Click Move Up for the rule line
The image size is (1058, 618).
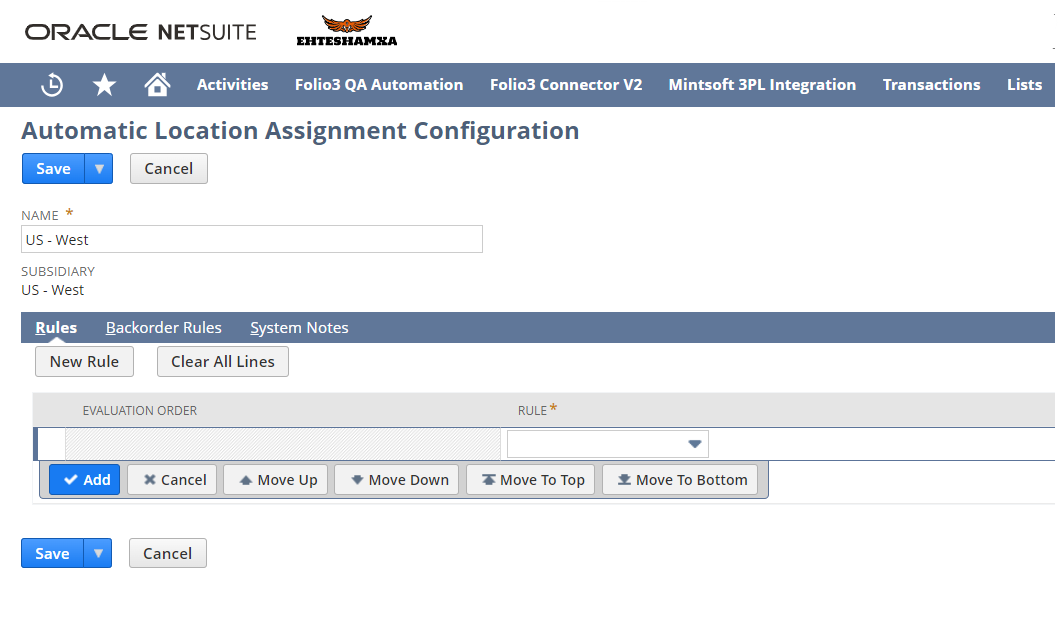(x=275, y=479)
